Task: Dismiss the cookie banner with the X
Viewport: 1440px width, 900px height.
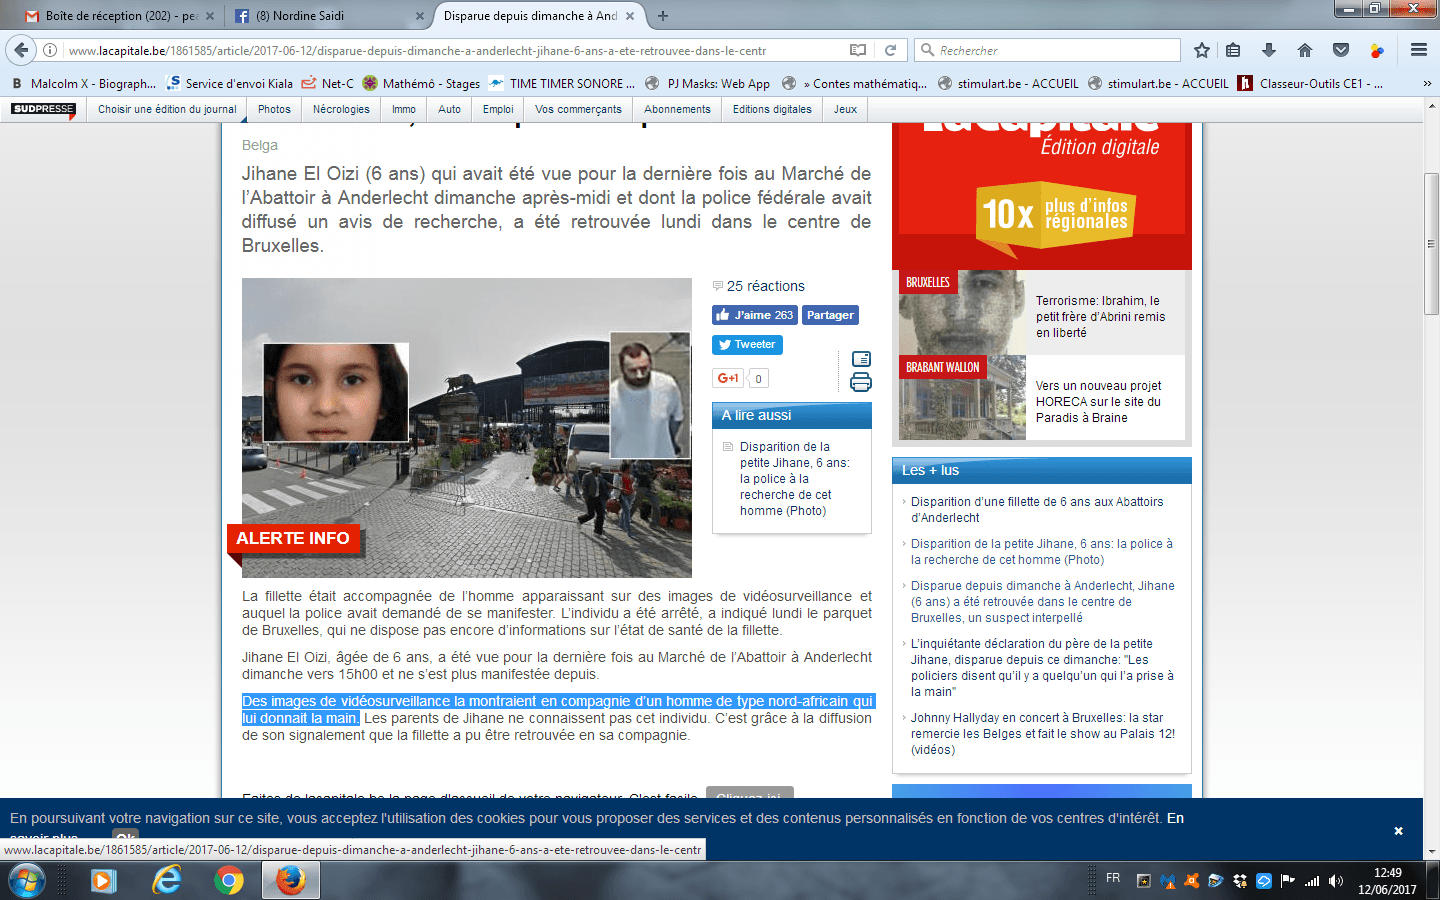Action: point(1398,831)
